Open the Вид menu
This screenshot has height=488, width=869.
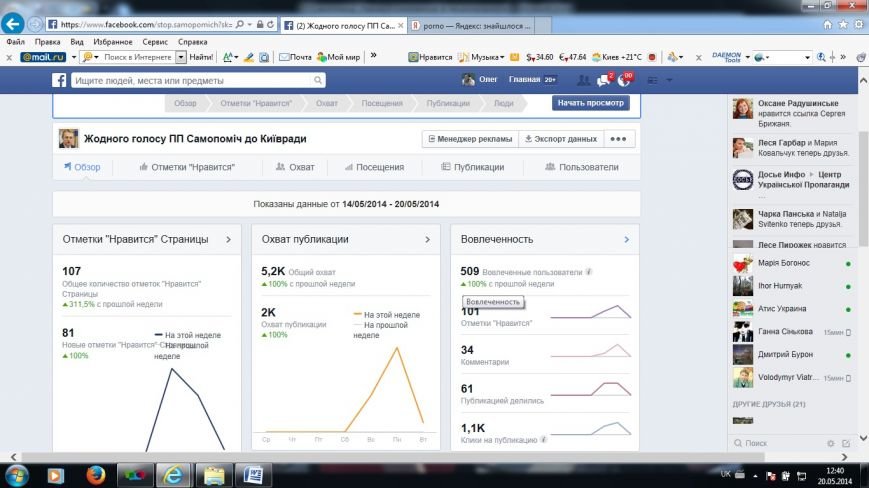(77, 42)
